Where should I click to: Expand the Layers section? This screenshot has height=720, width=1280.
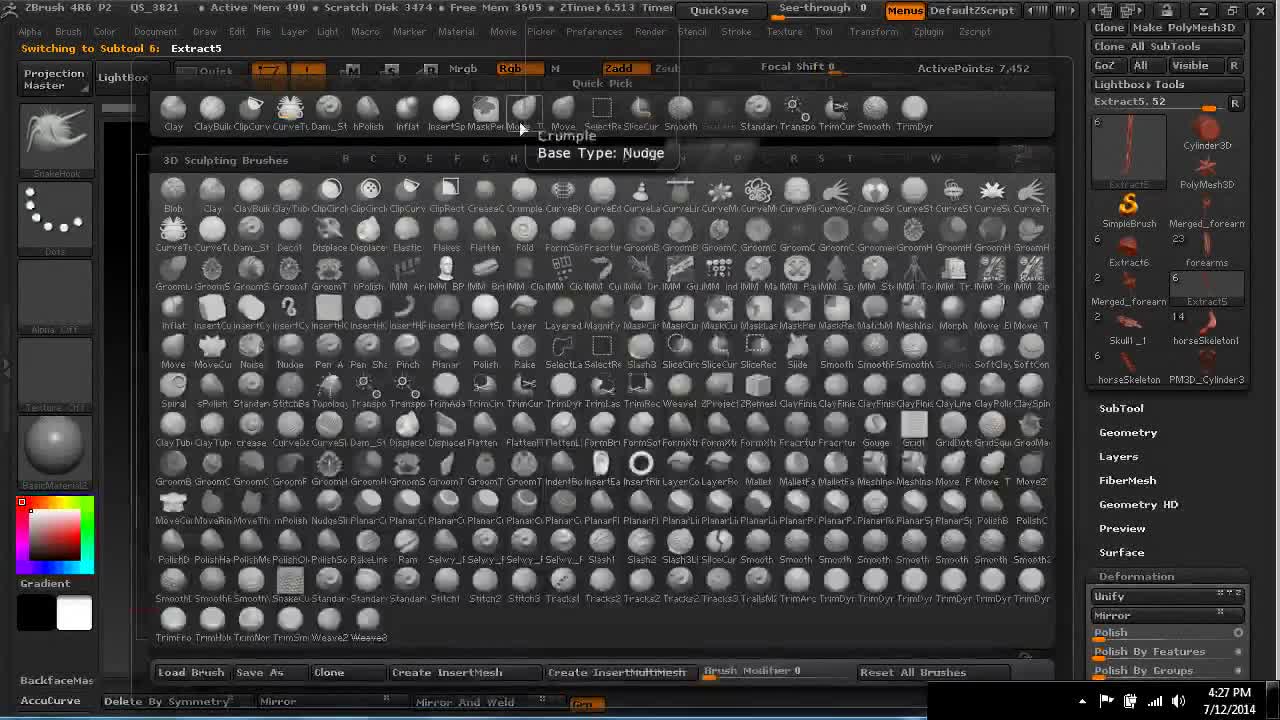(x=1118, y=456)
